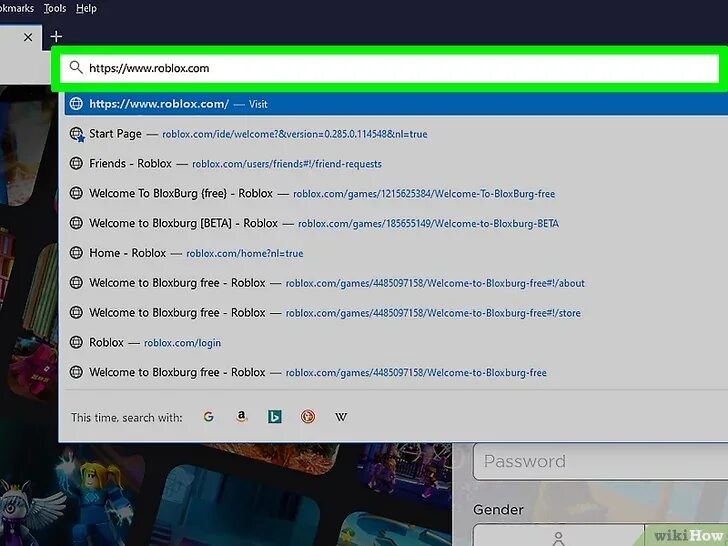Click the Password field on Roblox page
Image resolution: width=728 pixels, height=546 pixels.
[x=600, y=462]
